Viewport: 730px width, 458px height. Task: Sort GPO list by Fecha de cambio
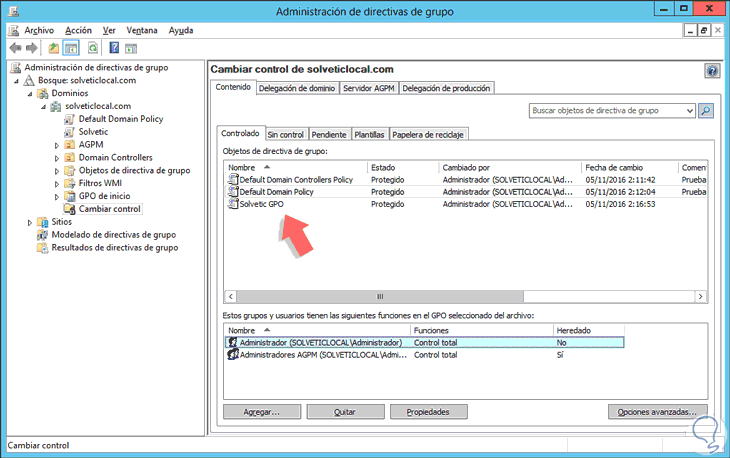click(629, 167)
